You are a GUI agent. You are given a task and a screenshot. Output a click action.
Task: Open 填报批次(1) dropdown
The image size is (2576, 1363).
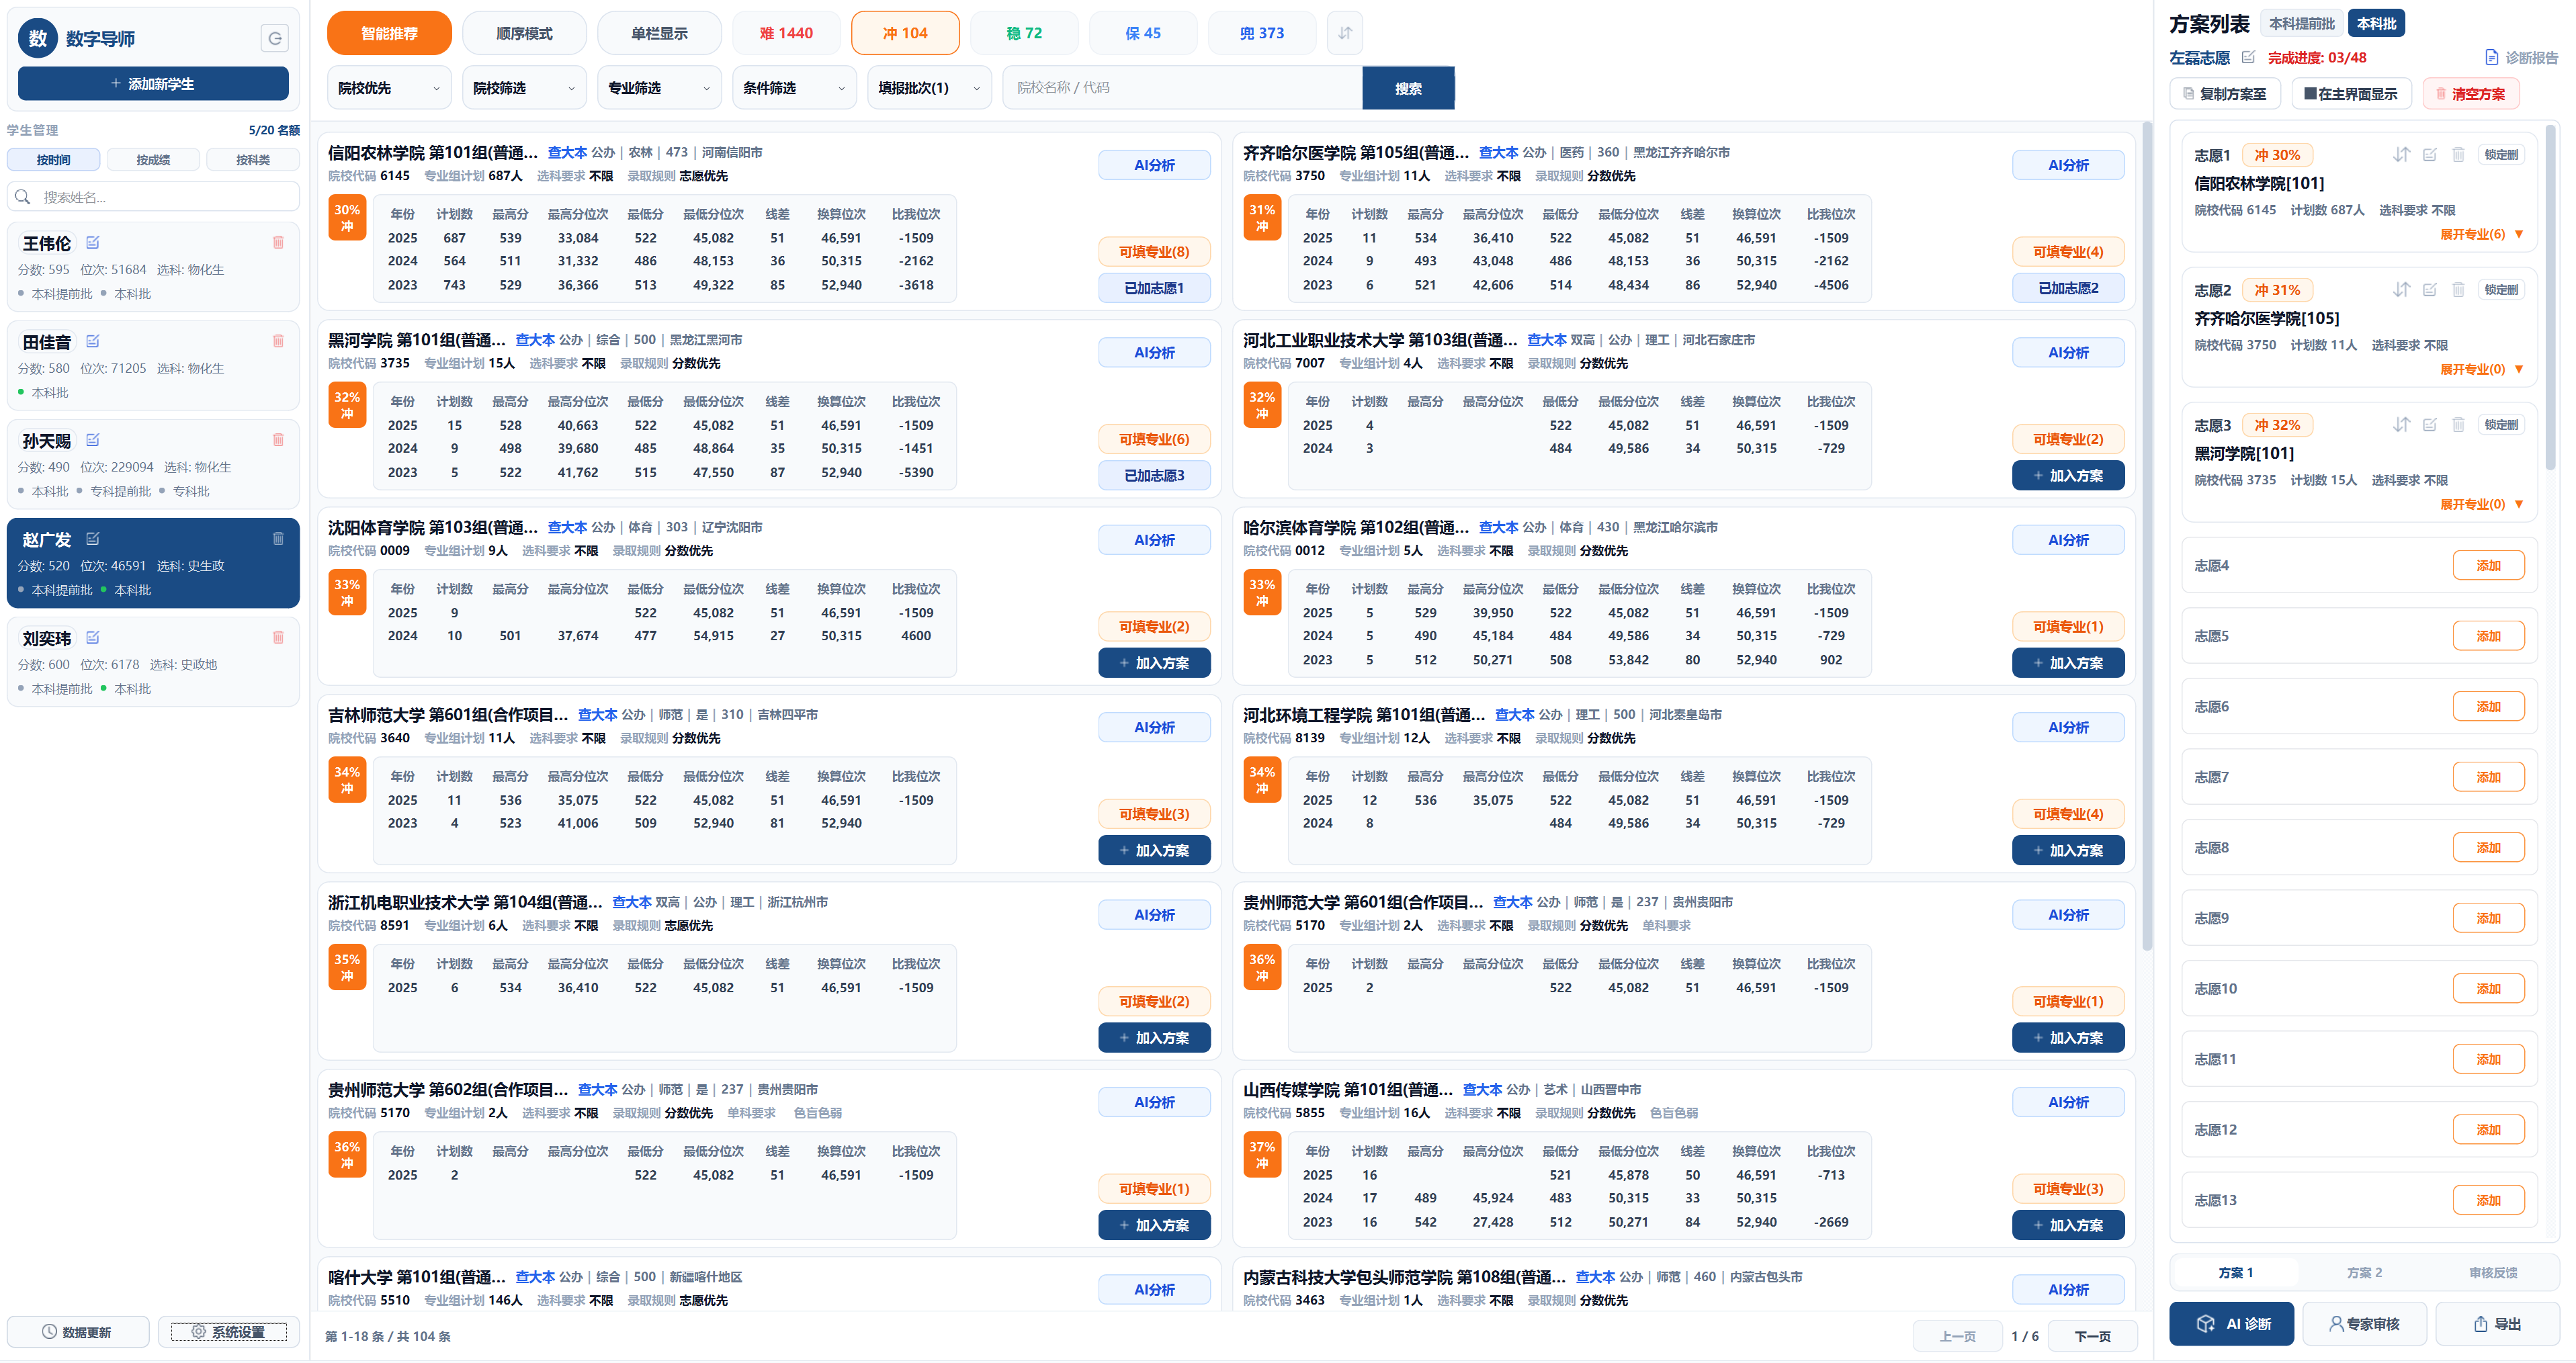[x=929, y=88]
